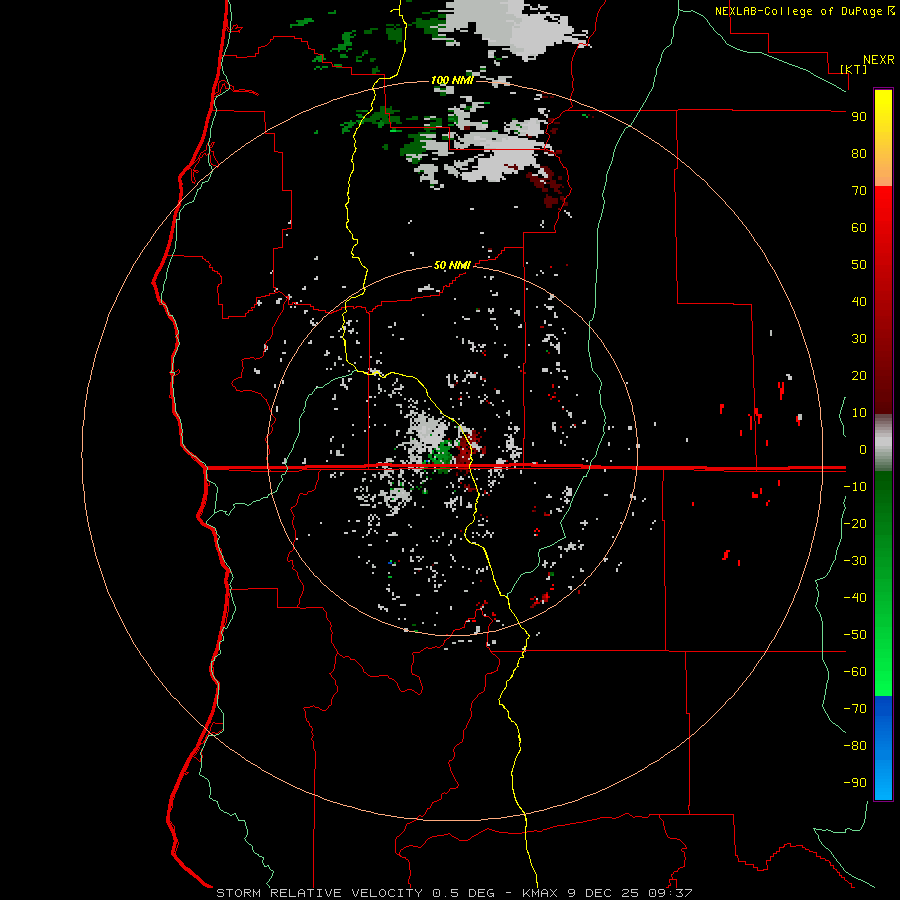Click the "NEXR" label above the scale

tap(878, 60)
